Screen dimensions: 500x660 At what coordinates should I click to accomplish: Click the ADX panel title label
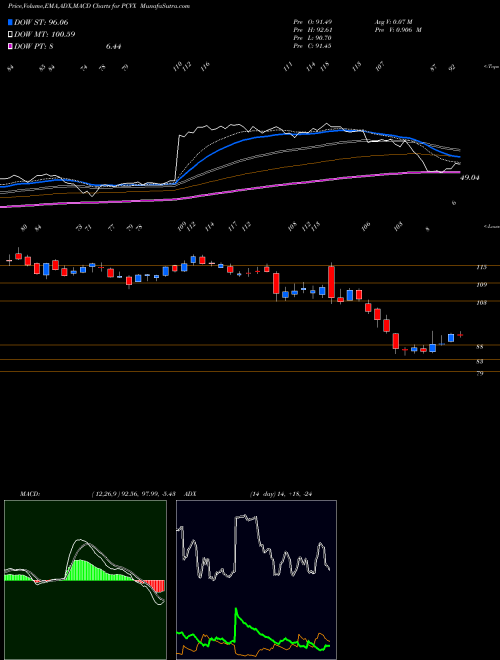tap(191, 494)
